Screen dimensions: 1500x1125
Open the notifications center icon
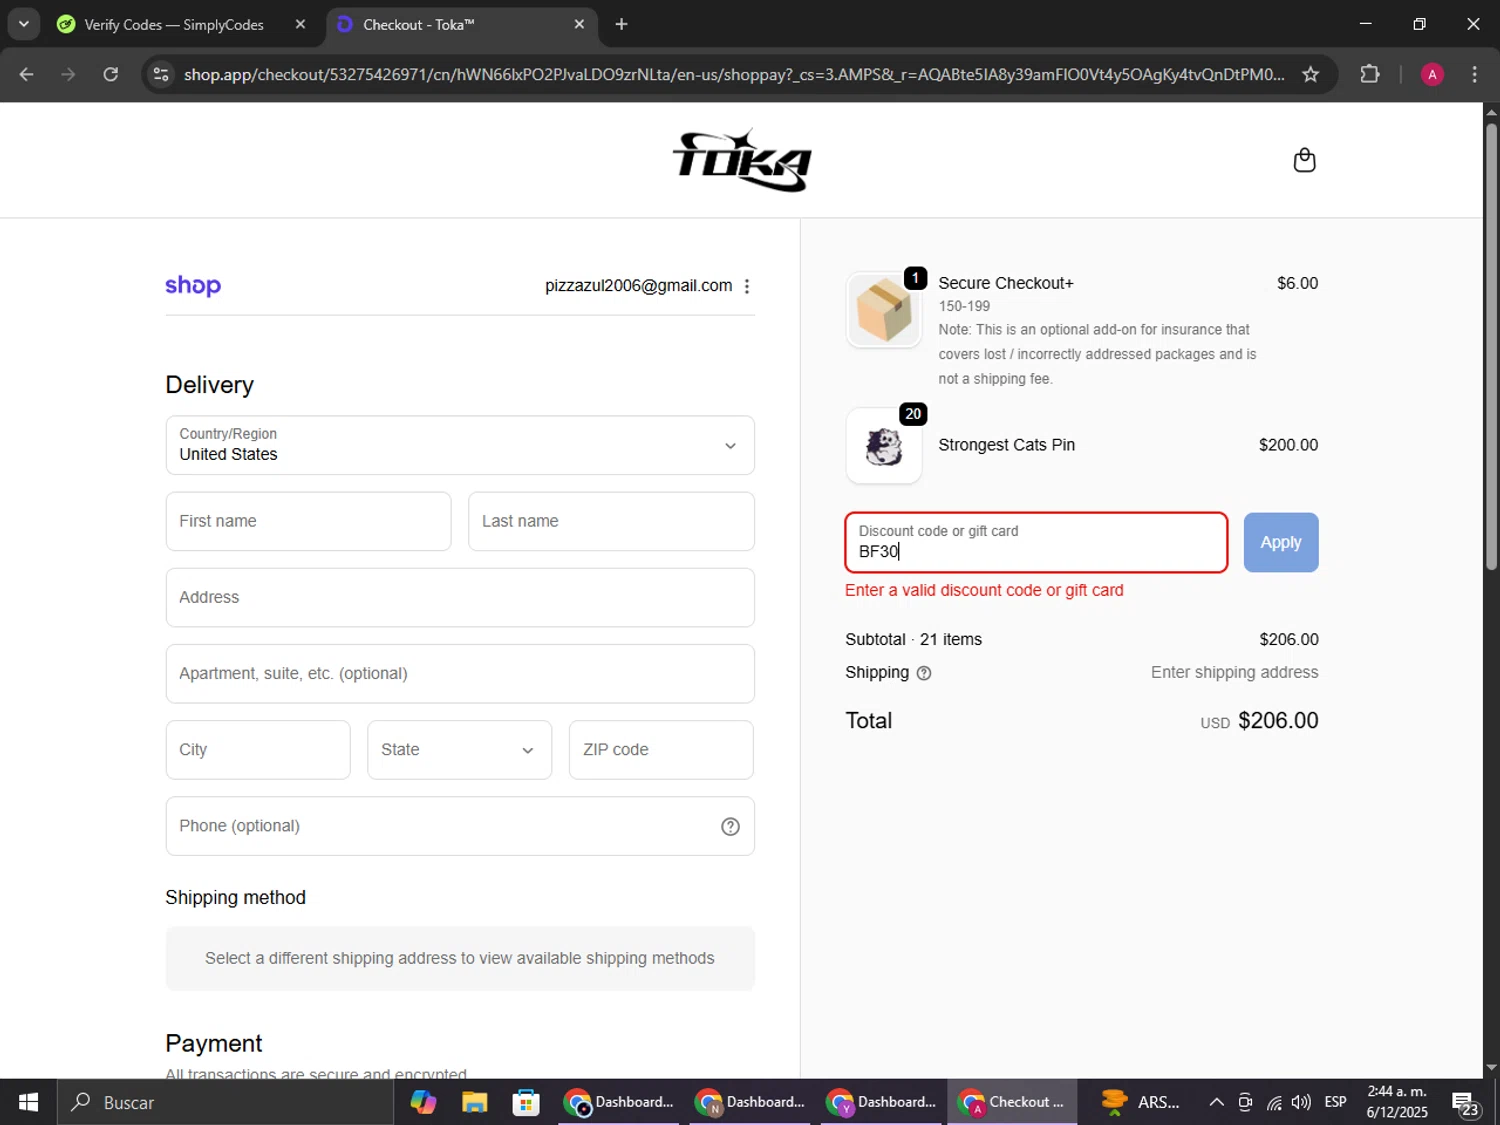click(x=1466, y=1102)
